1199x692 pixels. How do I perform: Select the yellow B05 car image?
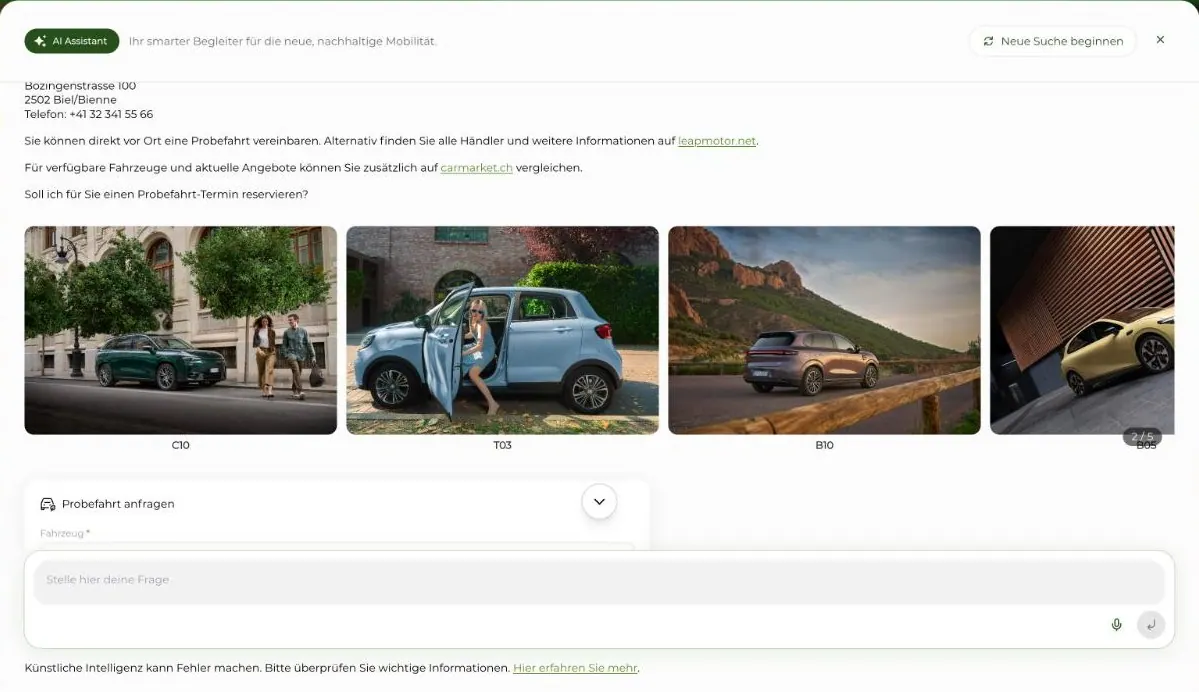pos(1082,330)
